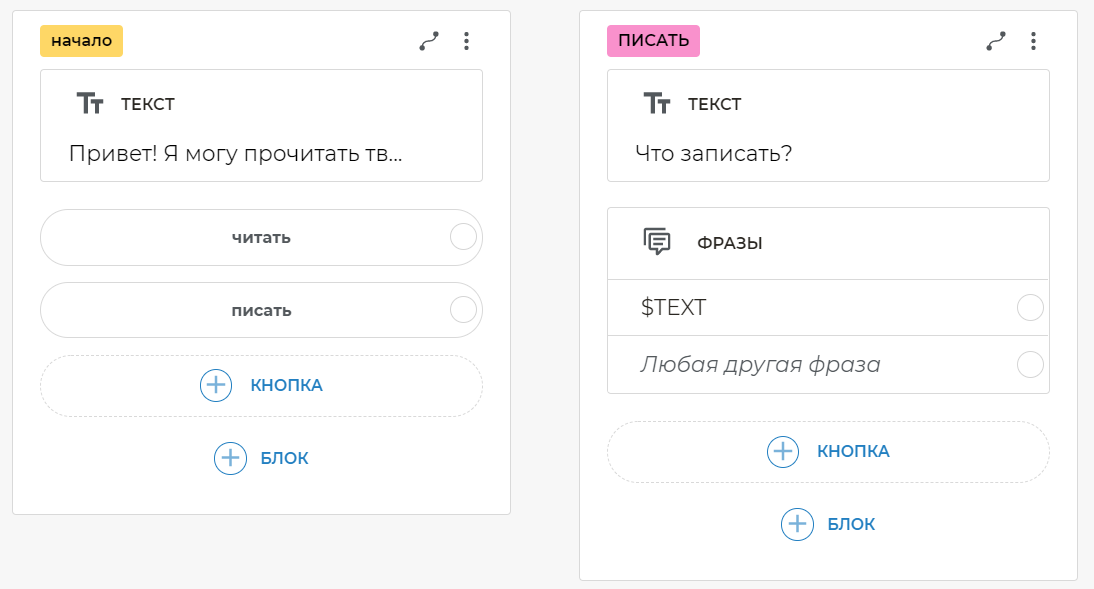The width and height of the screenshot is (1094, 589).
Task: Click plus icon to add КНОПКА in ПИСАТЬ
Action: pyautogui.click(x=783, y=451)
